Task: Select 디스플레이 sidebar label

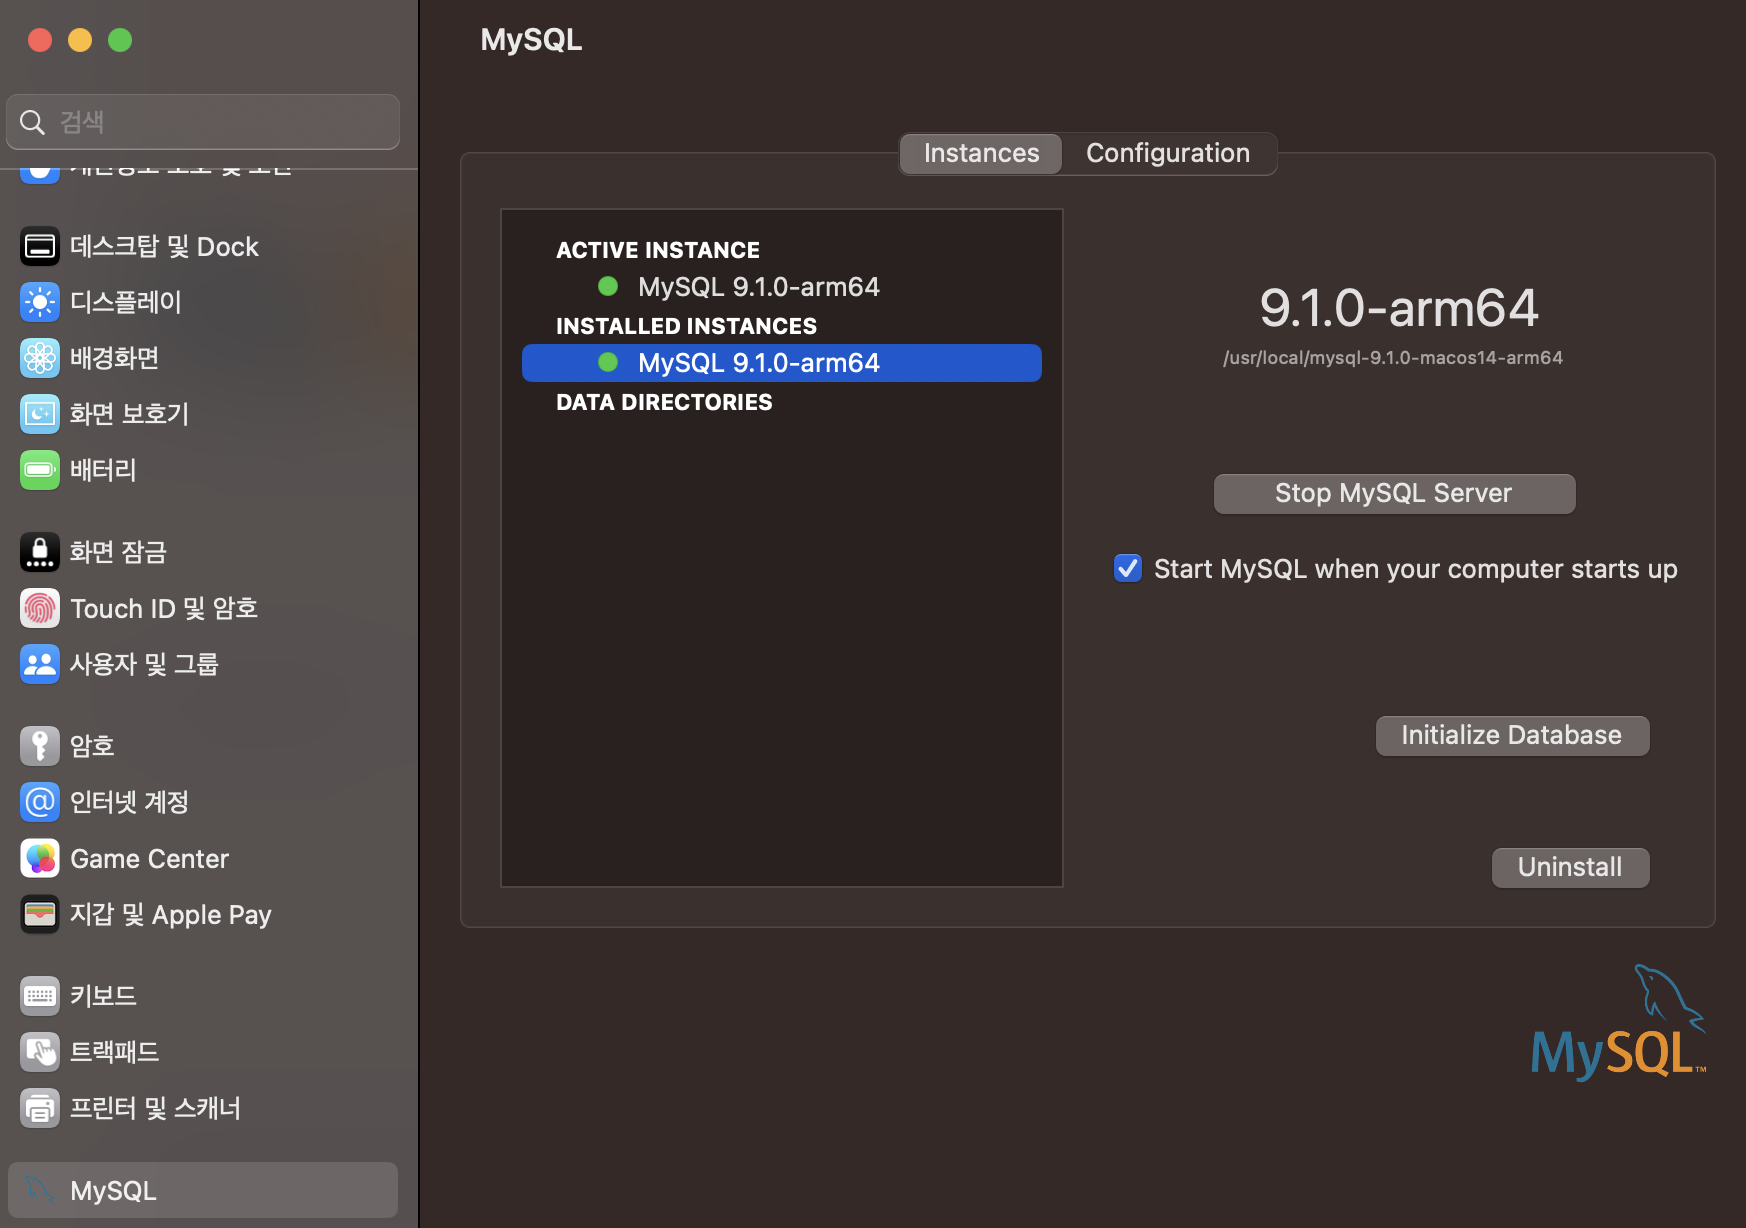Action: (126, 302)
